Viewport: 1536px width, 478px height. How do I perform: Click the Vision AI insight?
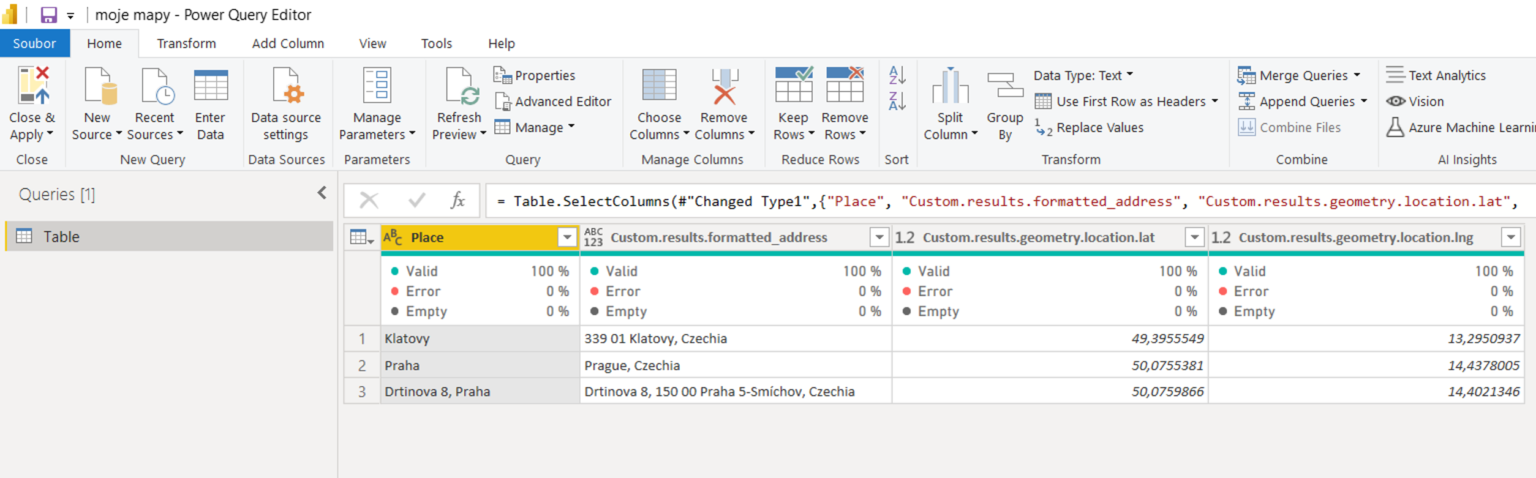point(1415,101)
